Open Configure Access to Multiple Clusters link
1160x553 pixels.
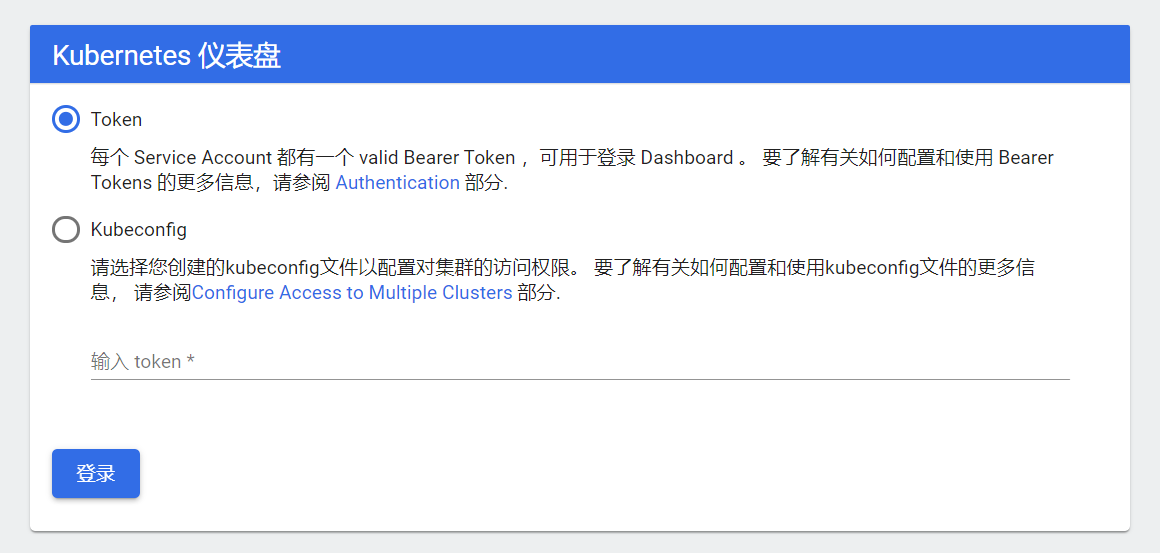352,293
